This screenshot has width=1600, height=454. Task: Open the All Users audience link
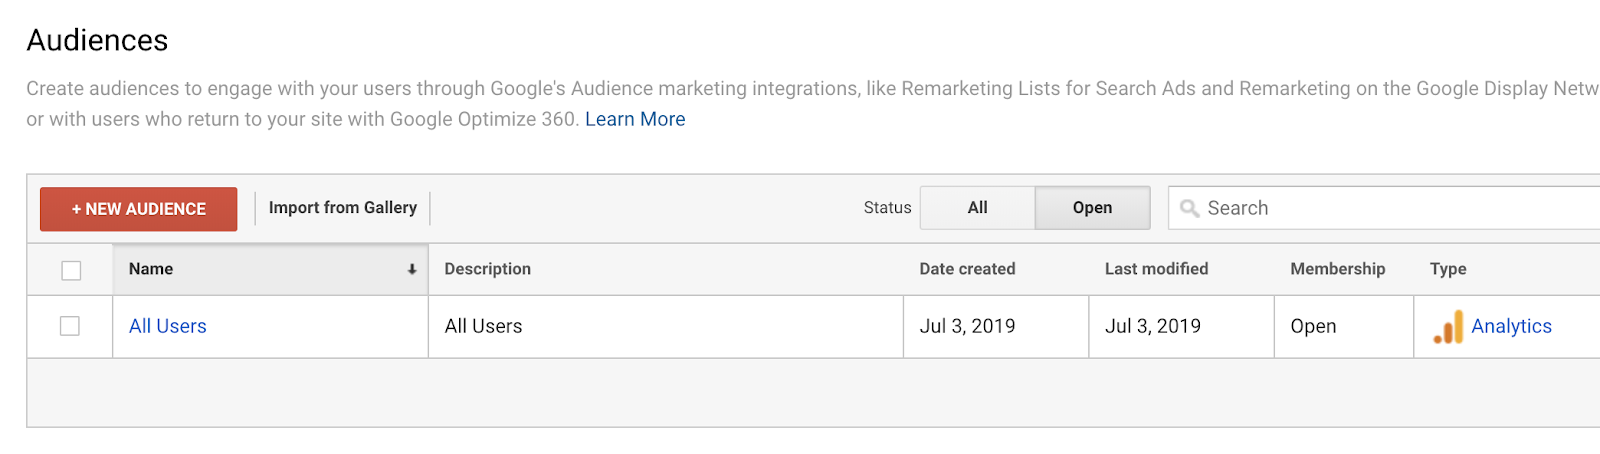tap(168, 326)
